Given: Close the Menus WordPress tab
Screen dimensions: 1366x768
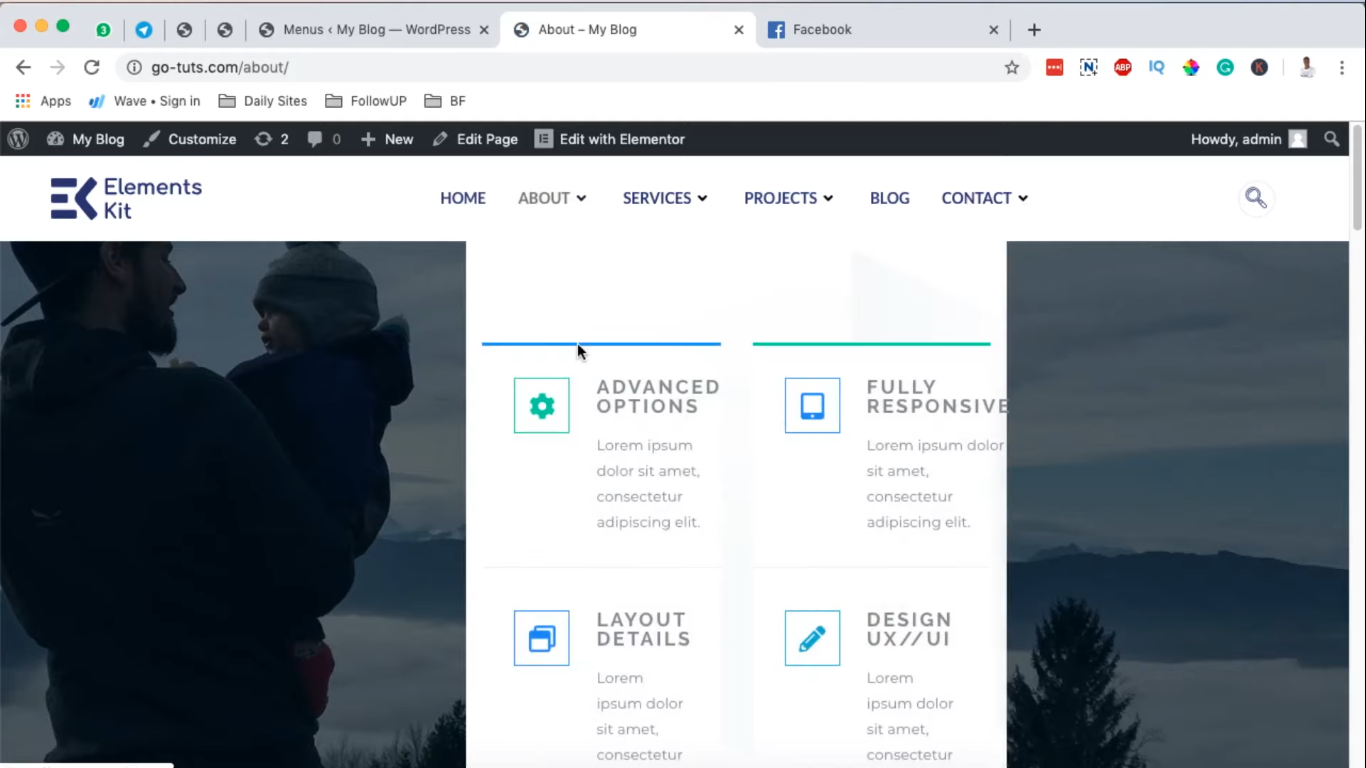Looking at the screenshot, I should [x=484, y=30].
